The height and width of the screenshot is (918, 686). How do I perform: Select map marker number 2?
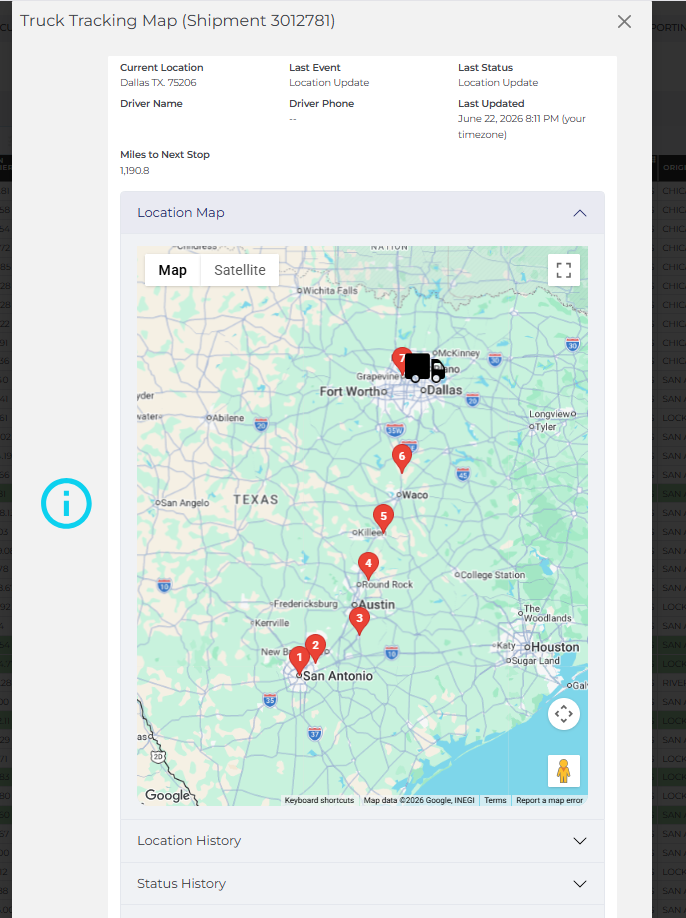(315, 648)
